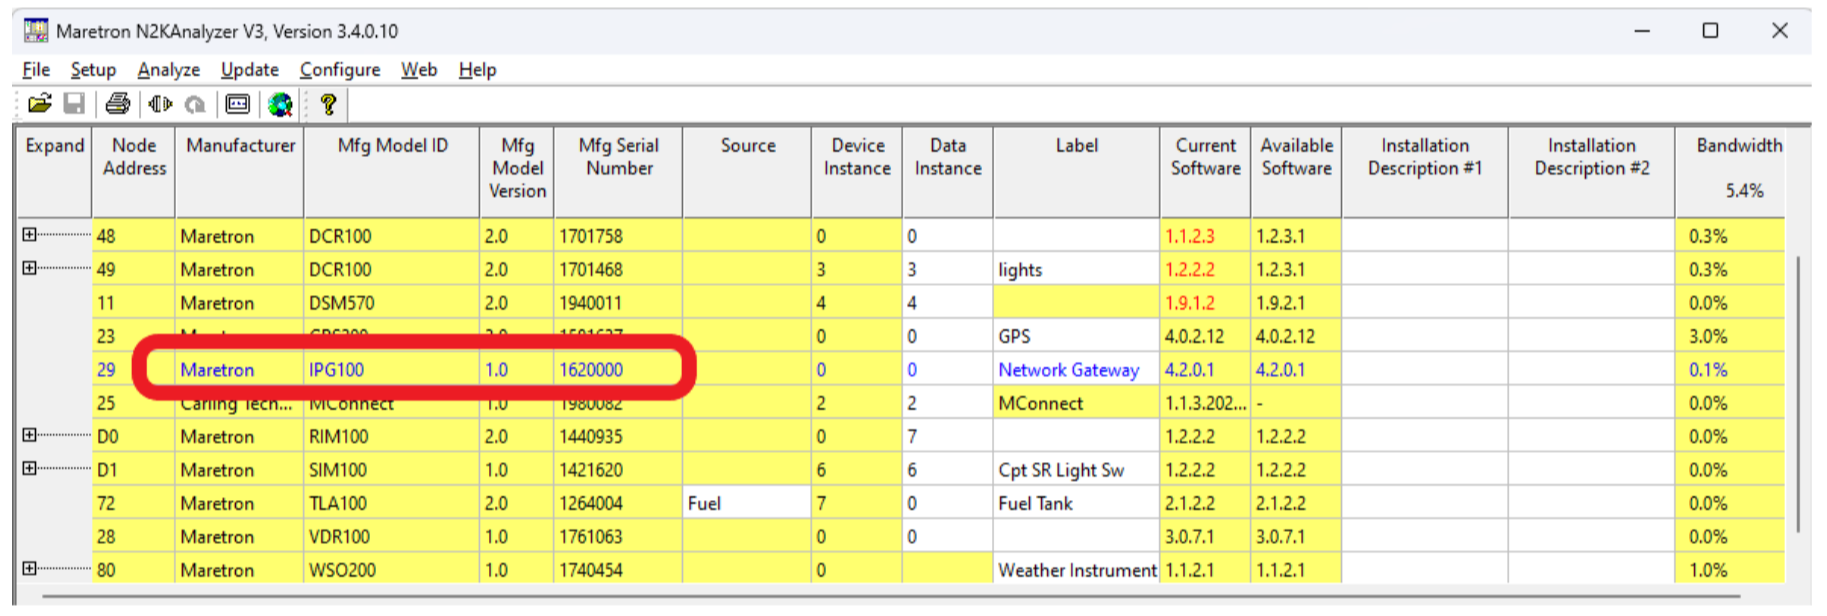The width and height of the screenshot is (1827, 616).
Task: Click the Mfg Model Version column header
Action: point(517,172)
